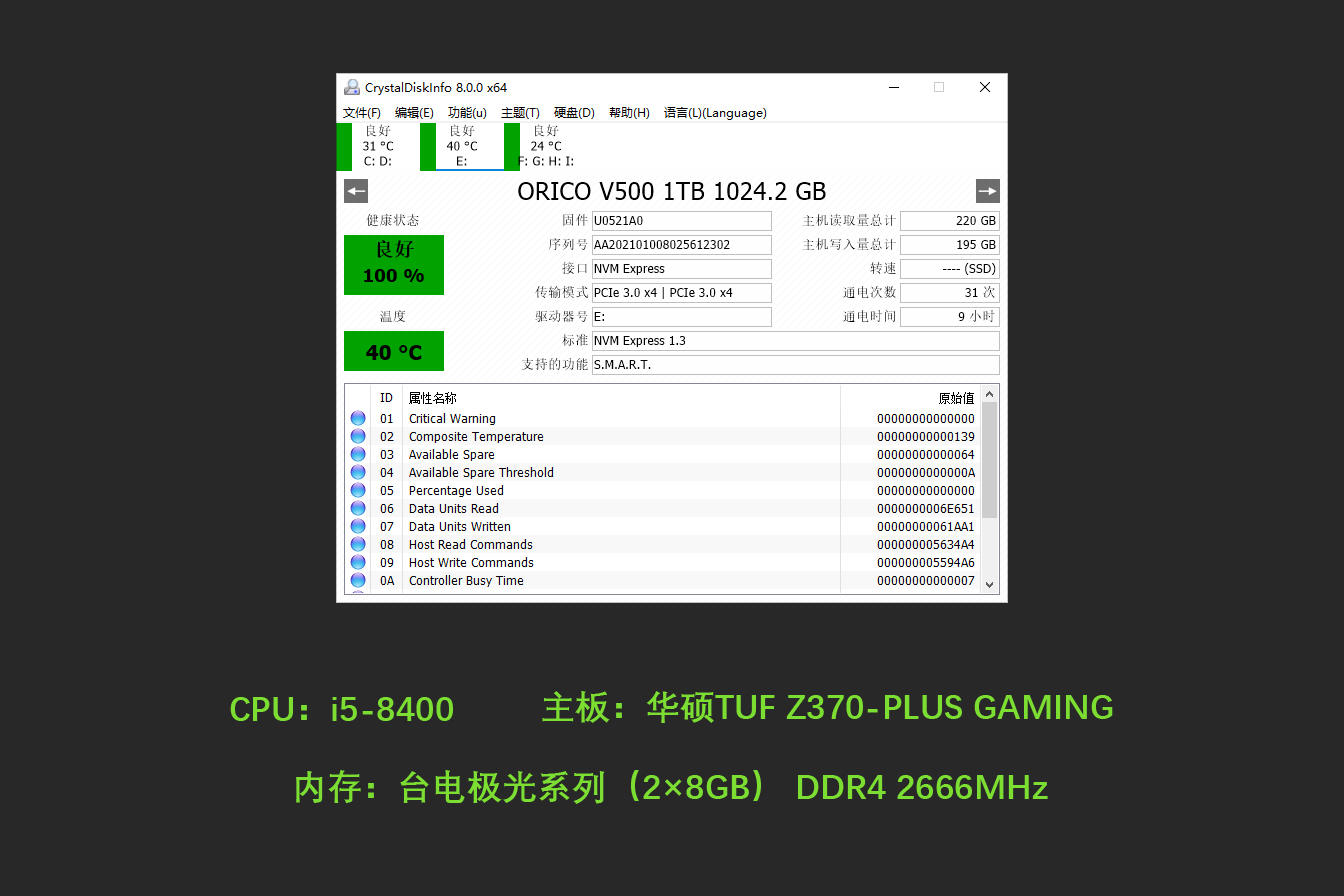
Task: Click raw value 0000000006E651
Action: point(926,509)
